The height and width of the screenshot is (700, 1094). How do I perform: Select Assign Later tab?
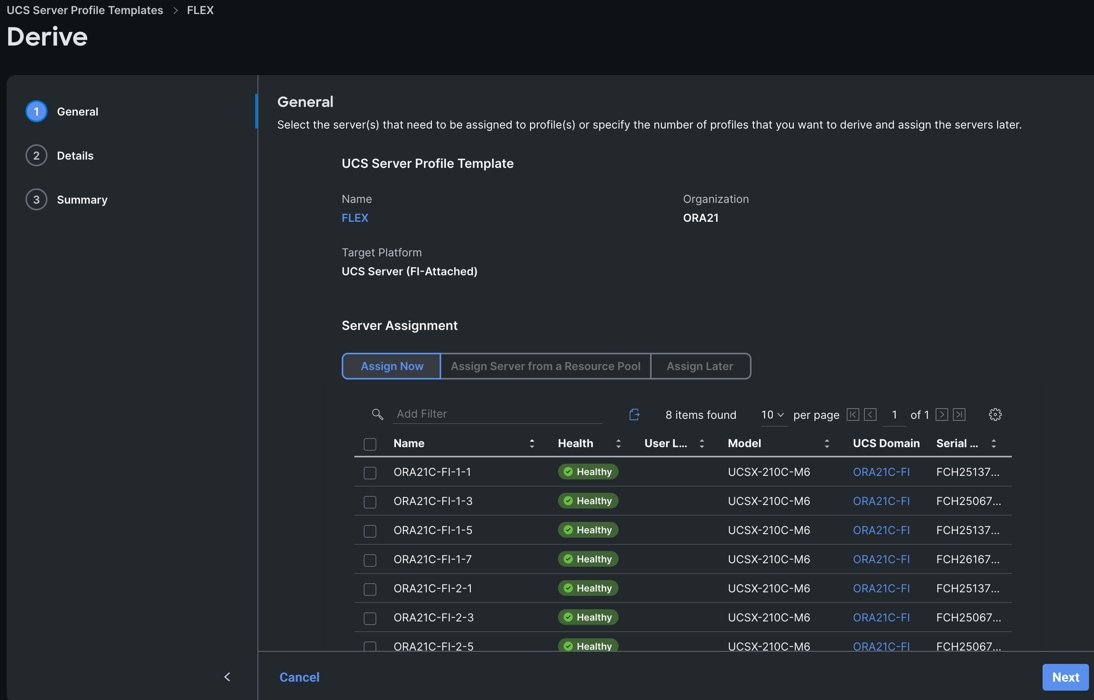(x=700, y=366)
